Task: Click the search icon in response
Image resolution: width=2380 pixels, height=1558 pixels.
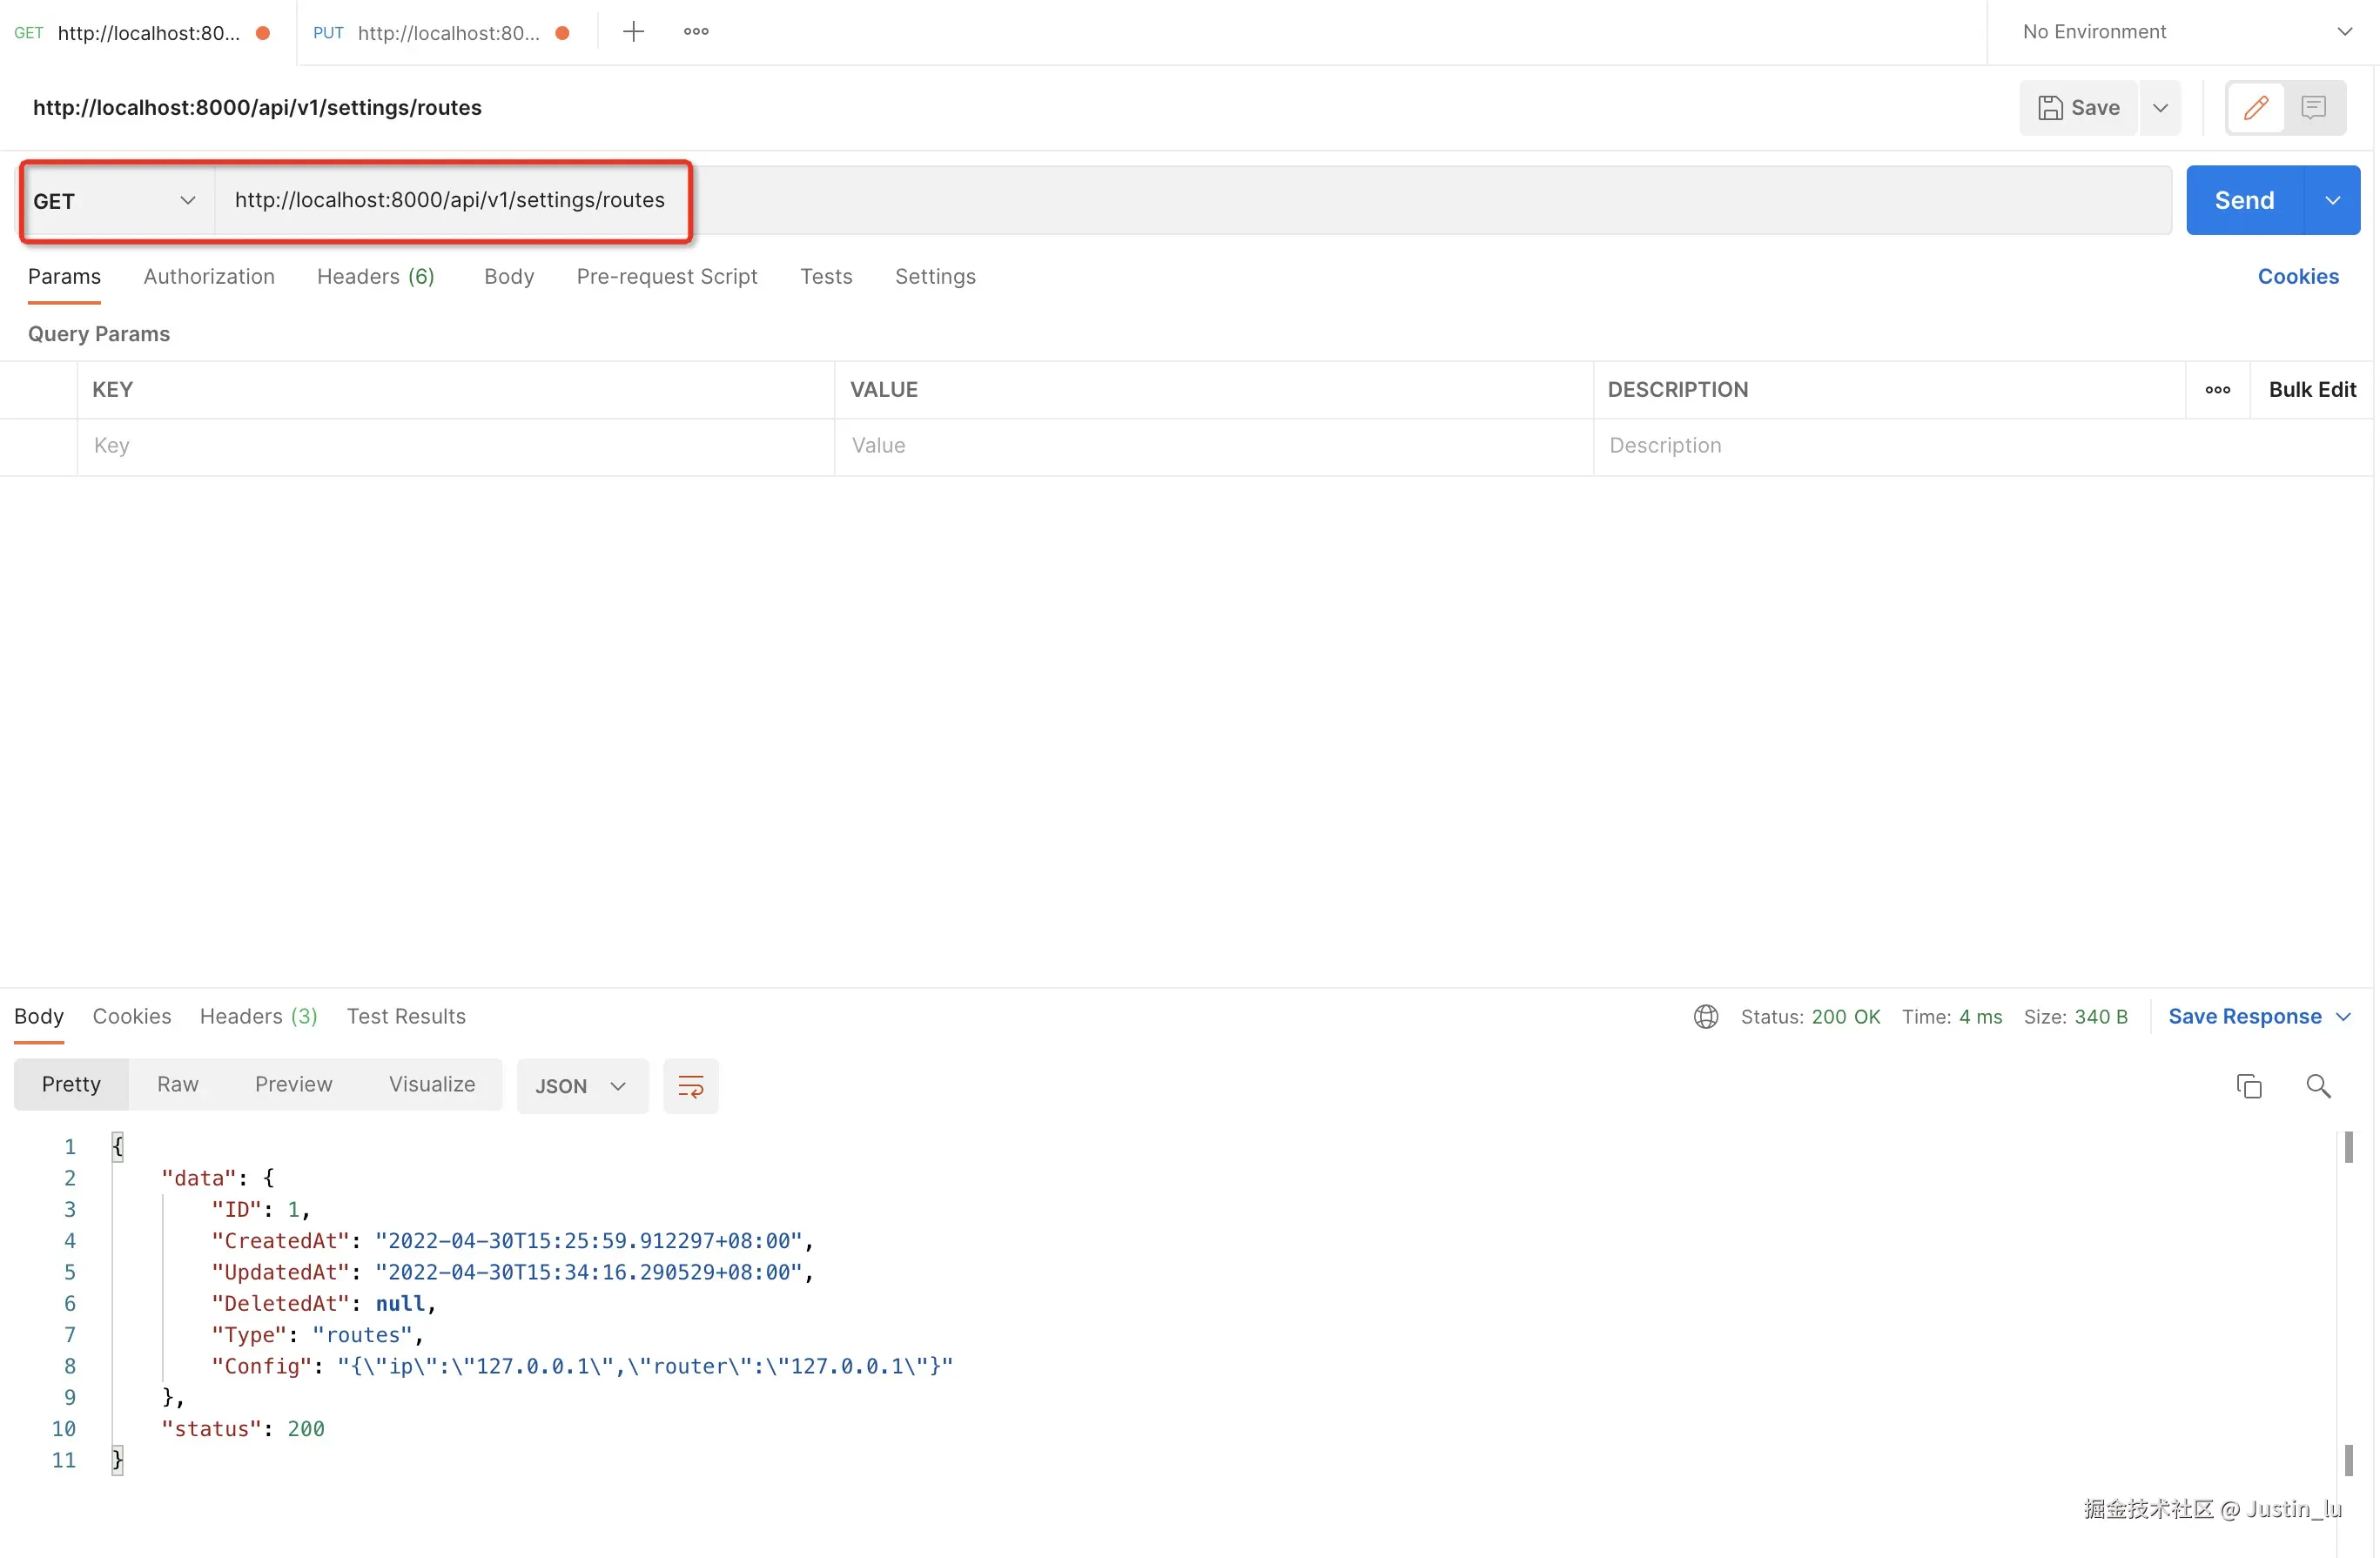Action: (2318, 1086)
